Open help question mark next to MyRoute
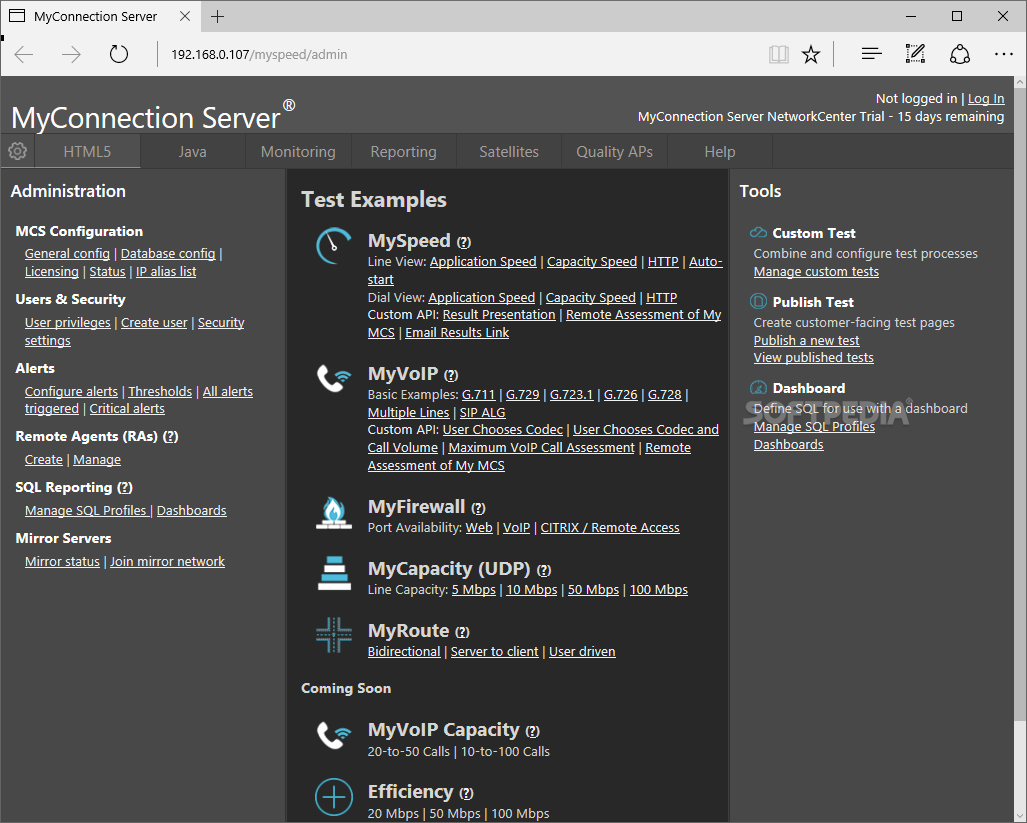This screenshot has width=1027, height=823. click(x=462, y=632)
